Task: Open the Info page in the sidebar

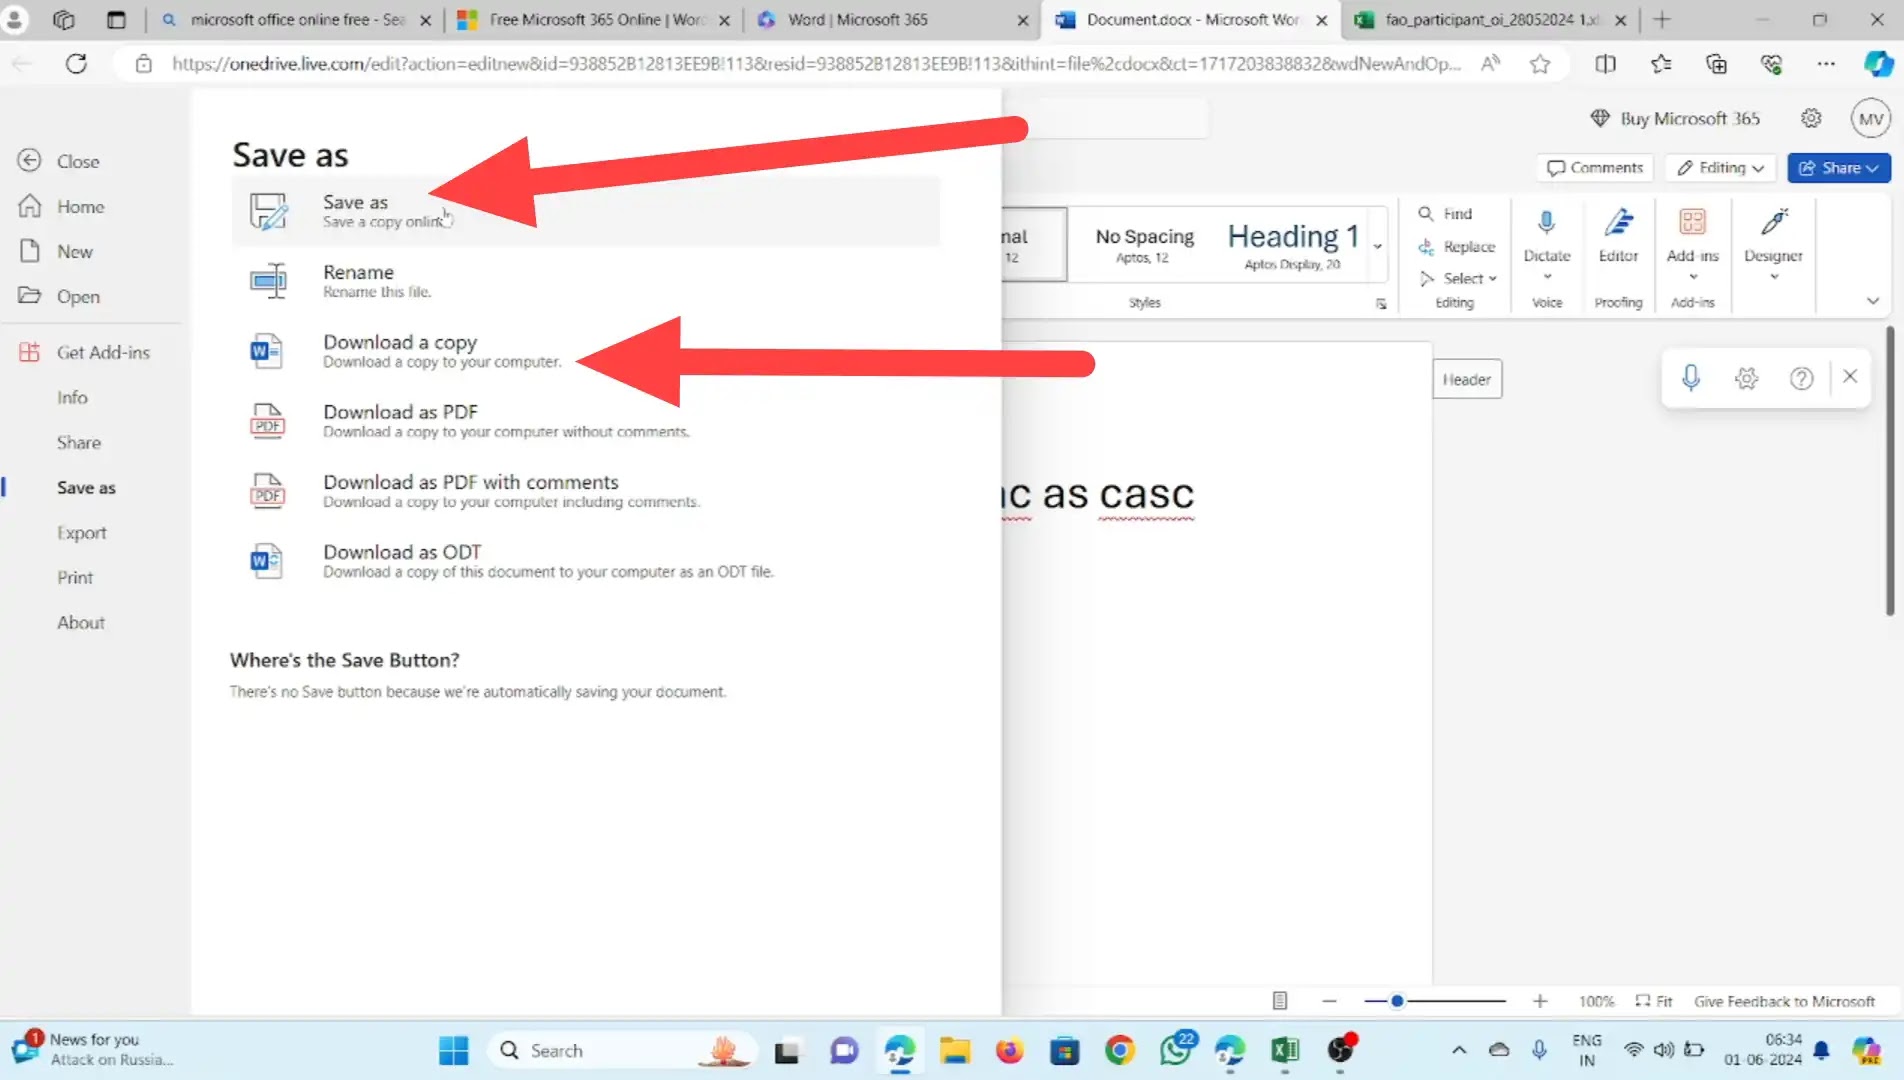Action: pyautogui.click(x=72, y=397)
